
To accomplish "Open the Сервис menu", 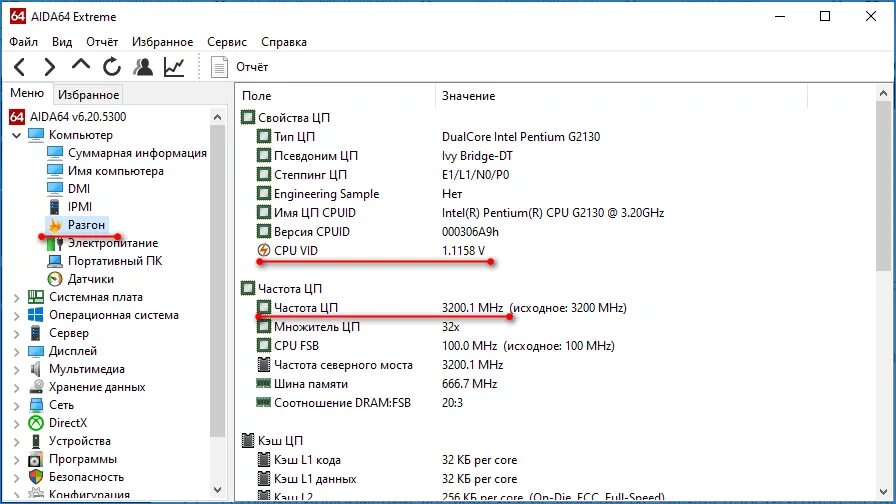I will [x=227, y=42].
